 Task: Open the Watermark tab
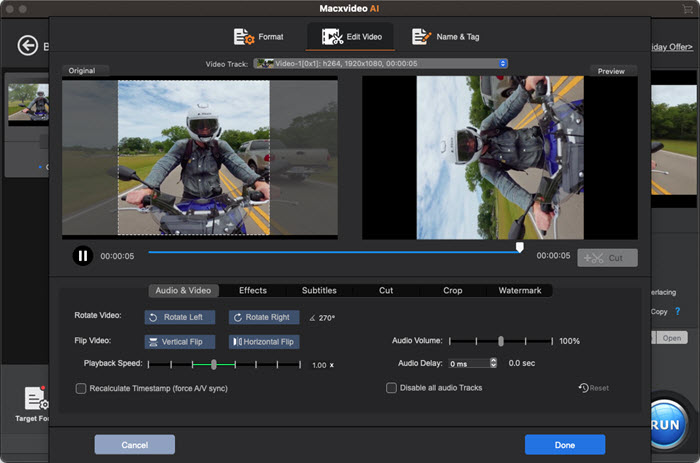(x=520, y=290)
